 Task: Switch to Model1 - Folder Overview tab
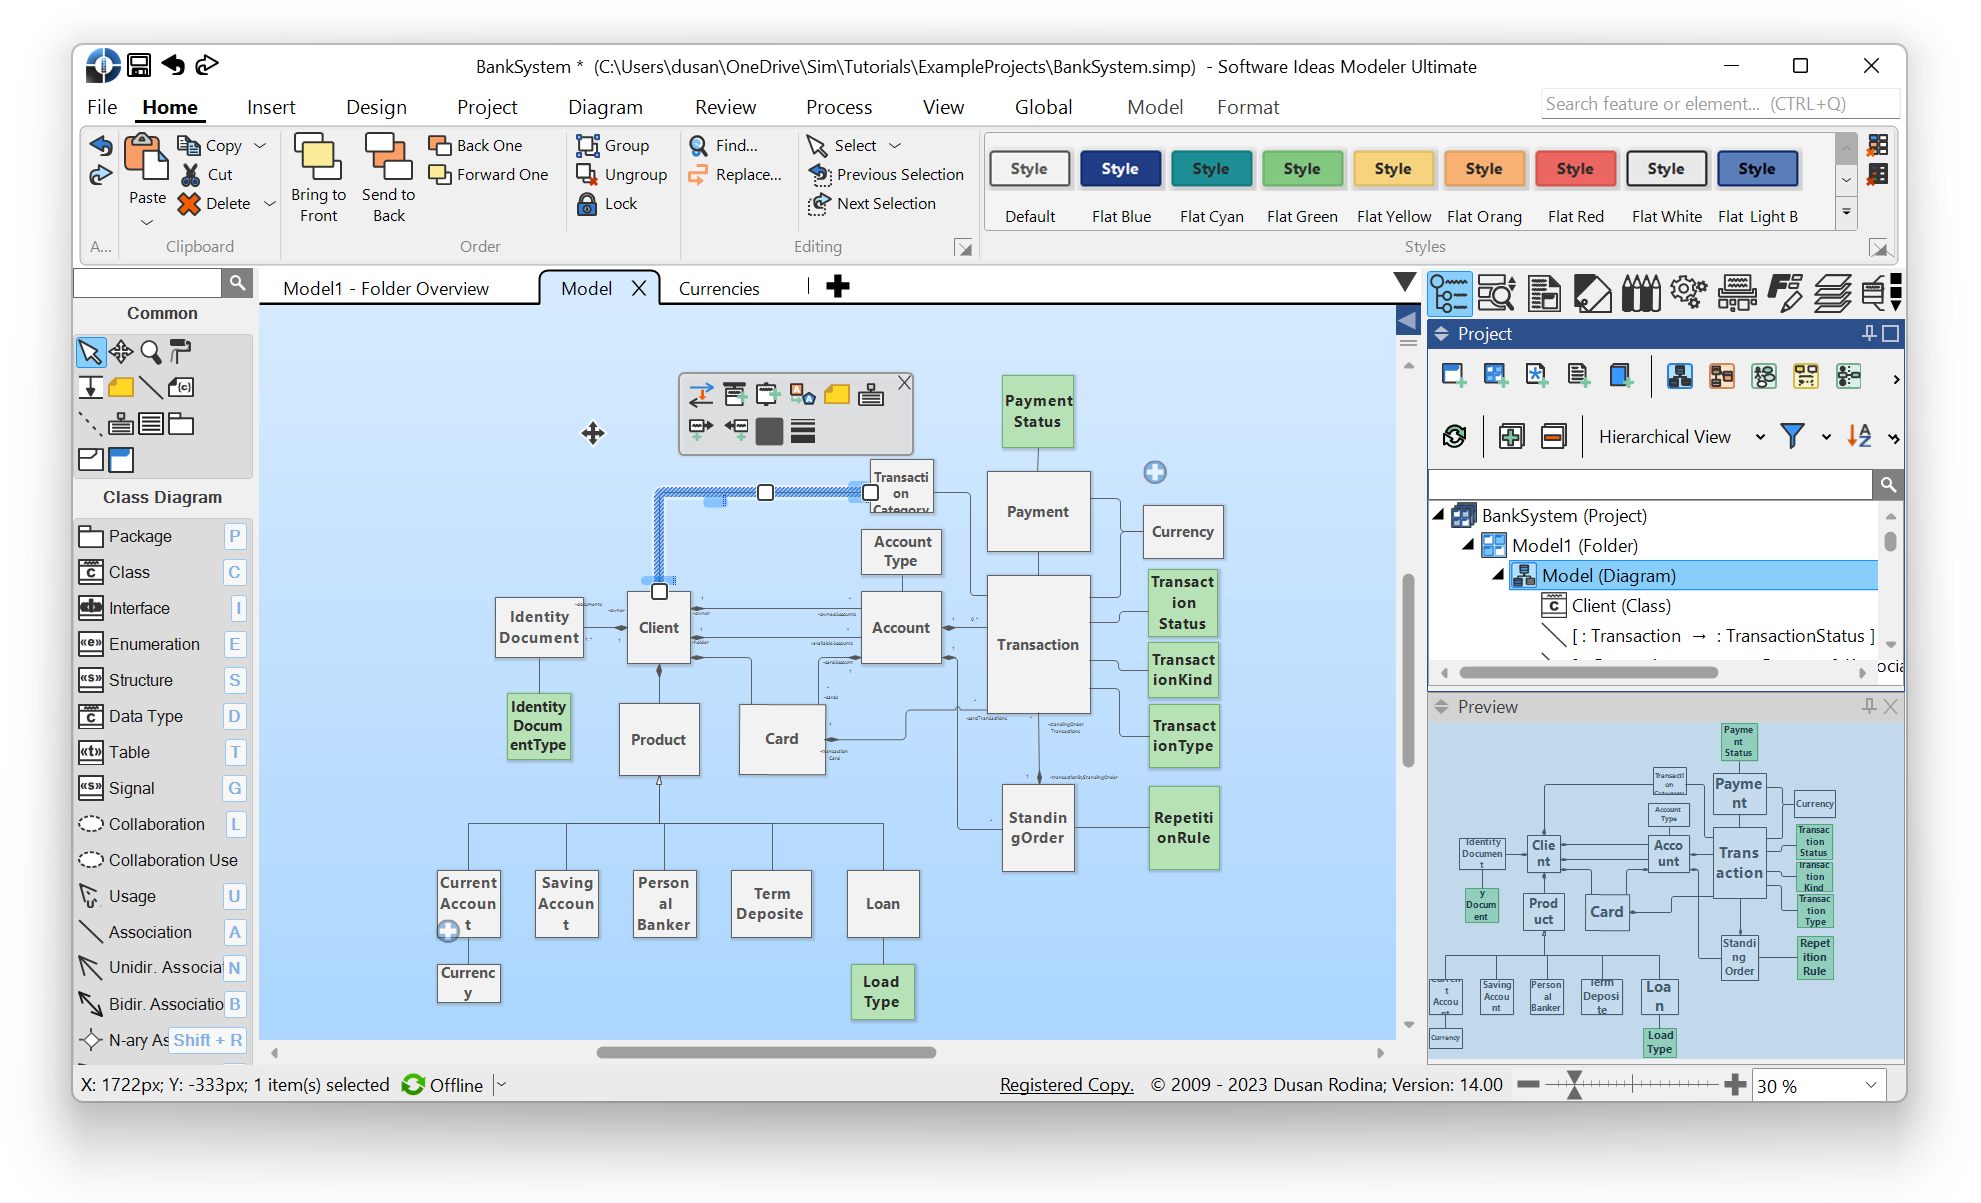pyautogui.click(x=386, y=288)
